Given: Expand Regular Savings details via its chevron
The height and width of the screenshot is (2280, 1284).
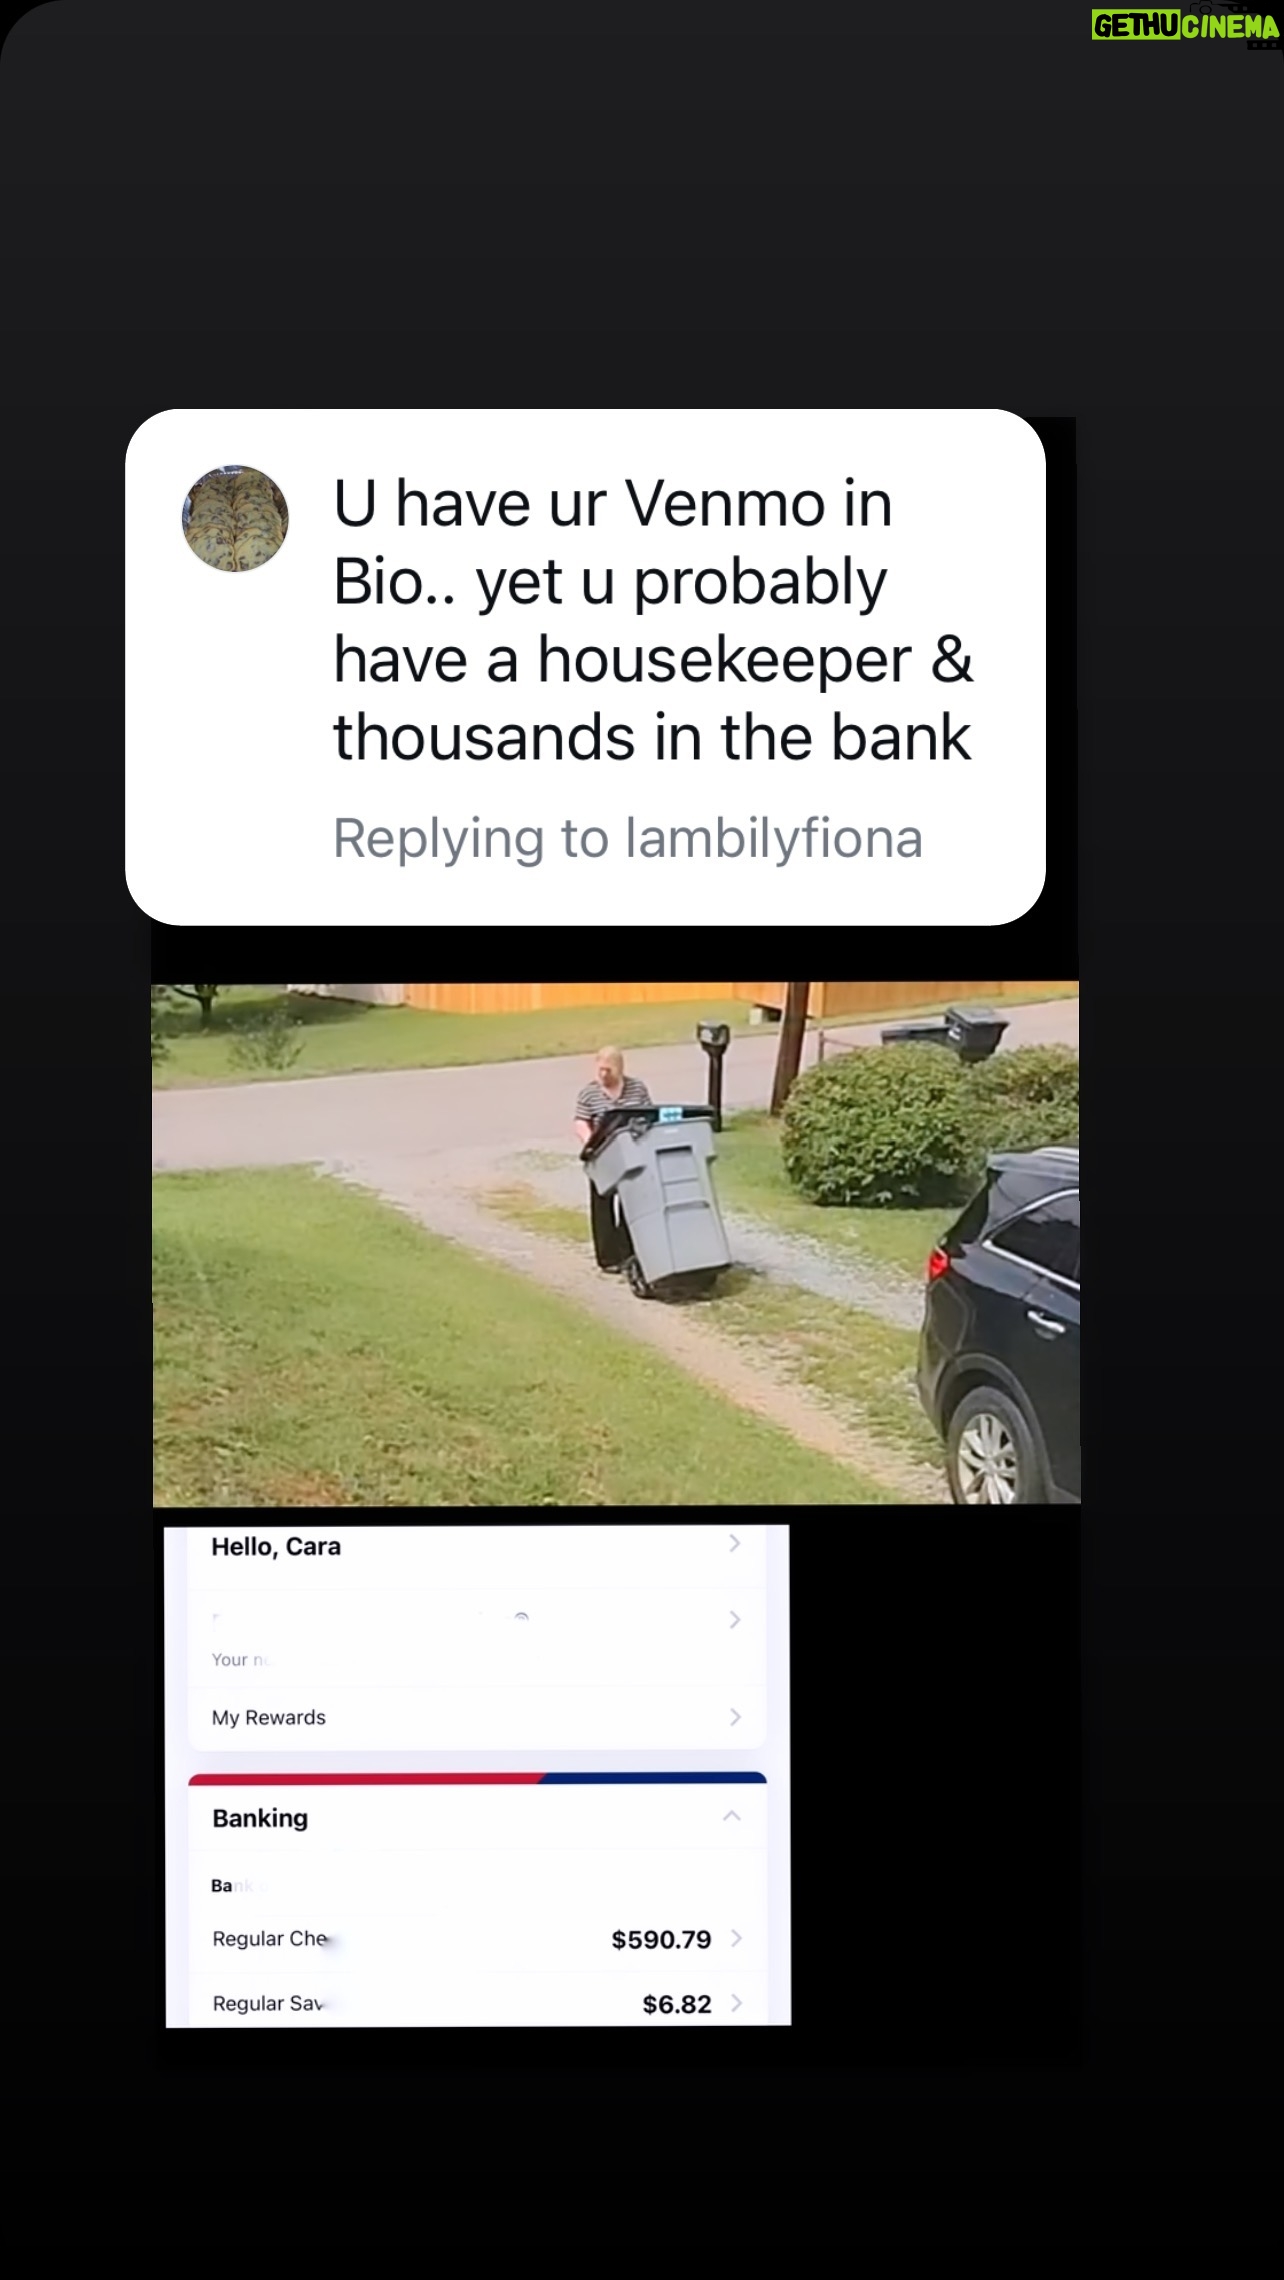Looking at the screenshot, I should (x=737, y=2002).
